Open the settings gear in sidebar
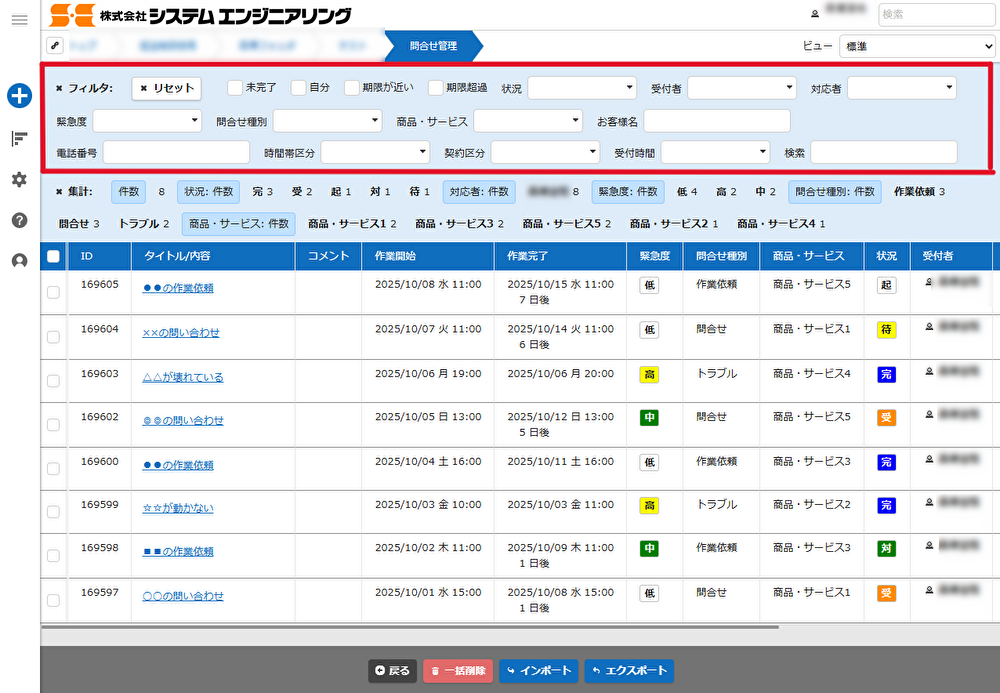This screenshot has width=1000, height=693. (19, 179)
